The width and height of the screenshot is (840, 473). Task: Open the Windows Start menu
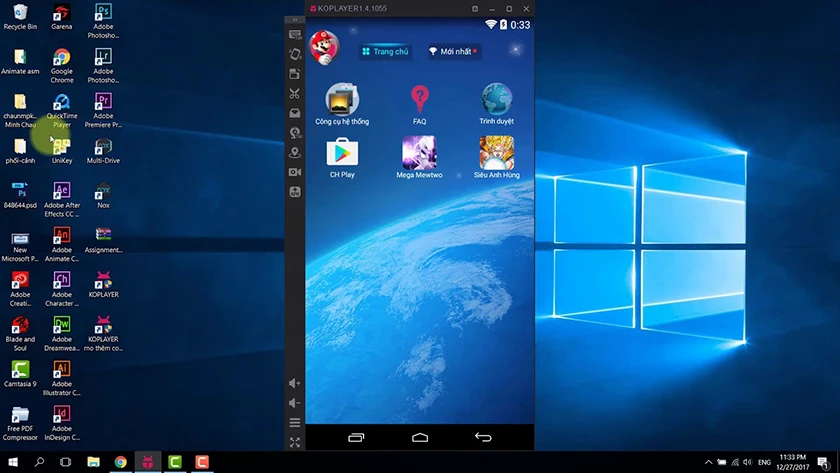13,462
